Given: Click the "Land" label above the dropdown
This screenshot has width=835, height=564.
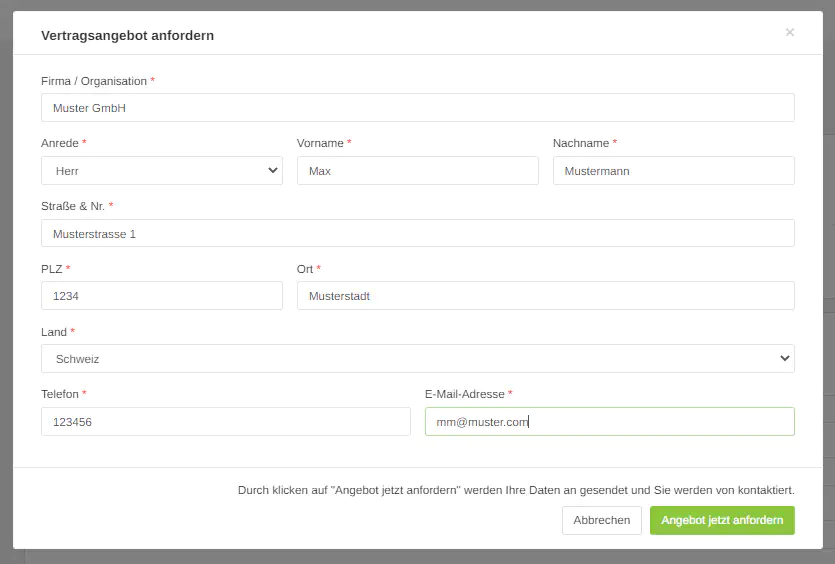Looking at the screenshot, I should click(54, 332).
